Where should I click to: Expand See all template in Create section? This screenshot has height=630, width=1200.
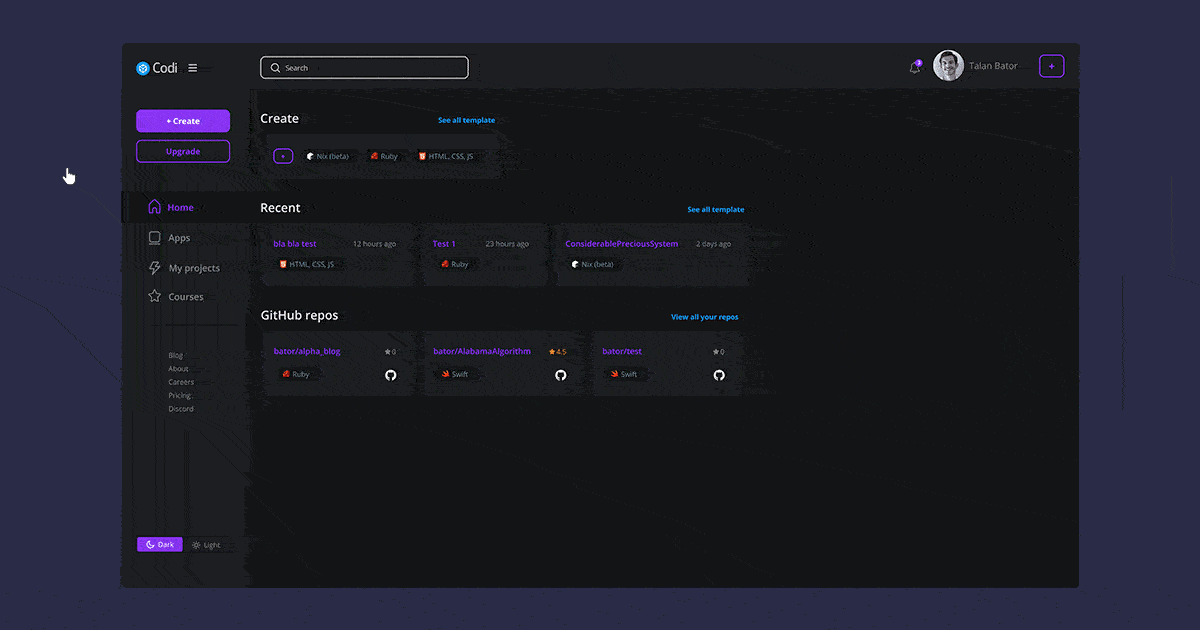pos(466,120)
